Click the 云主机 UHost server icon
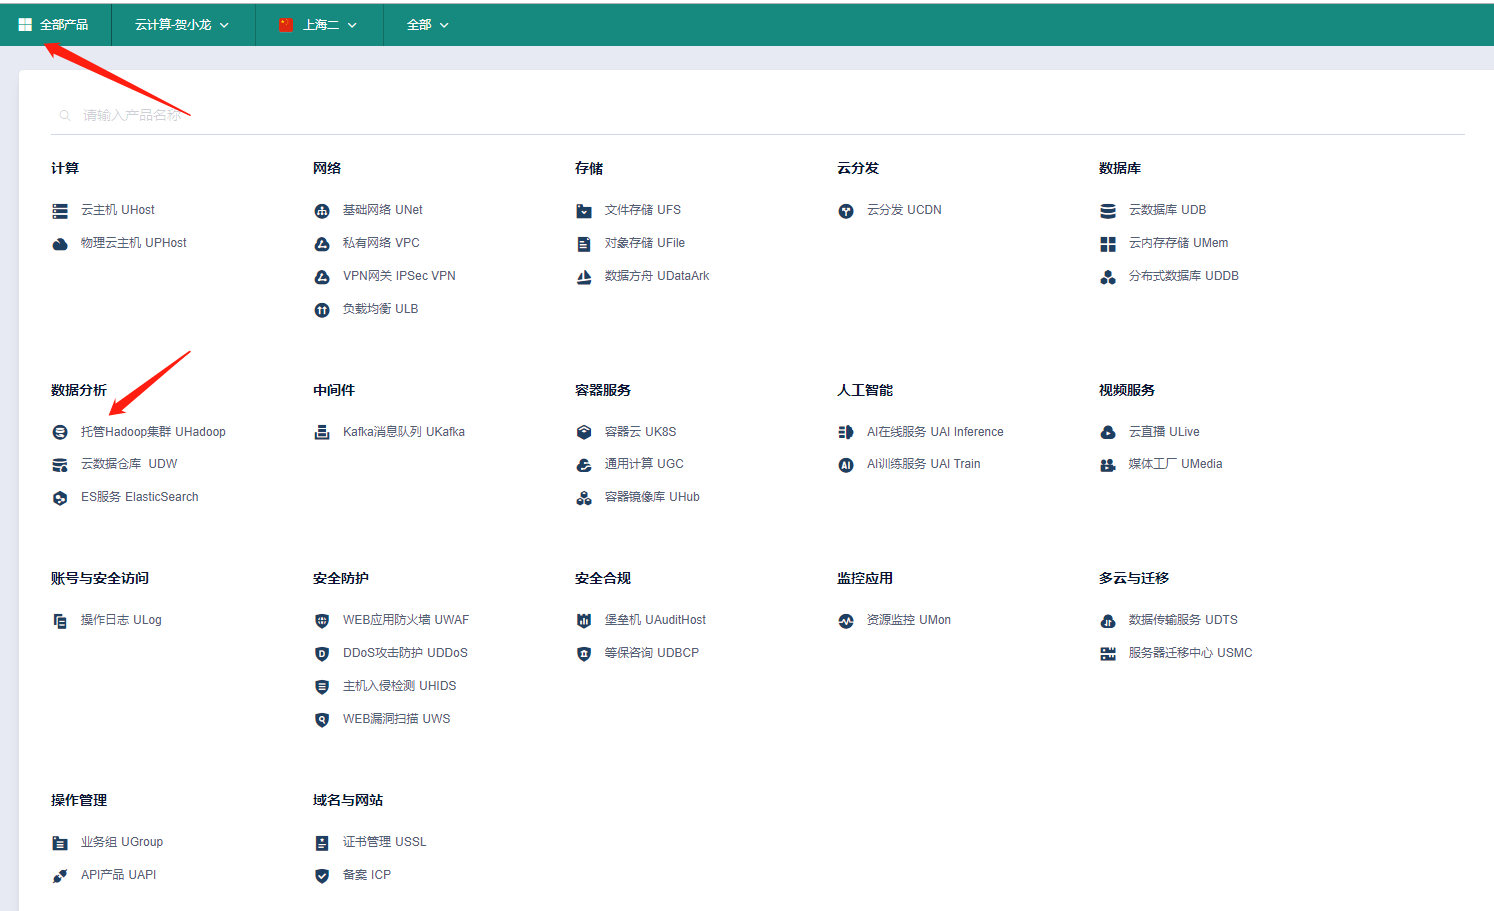This screenshot has height=911, width=1494. 60,211
